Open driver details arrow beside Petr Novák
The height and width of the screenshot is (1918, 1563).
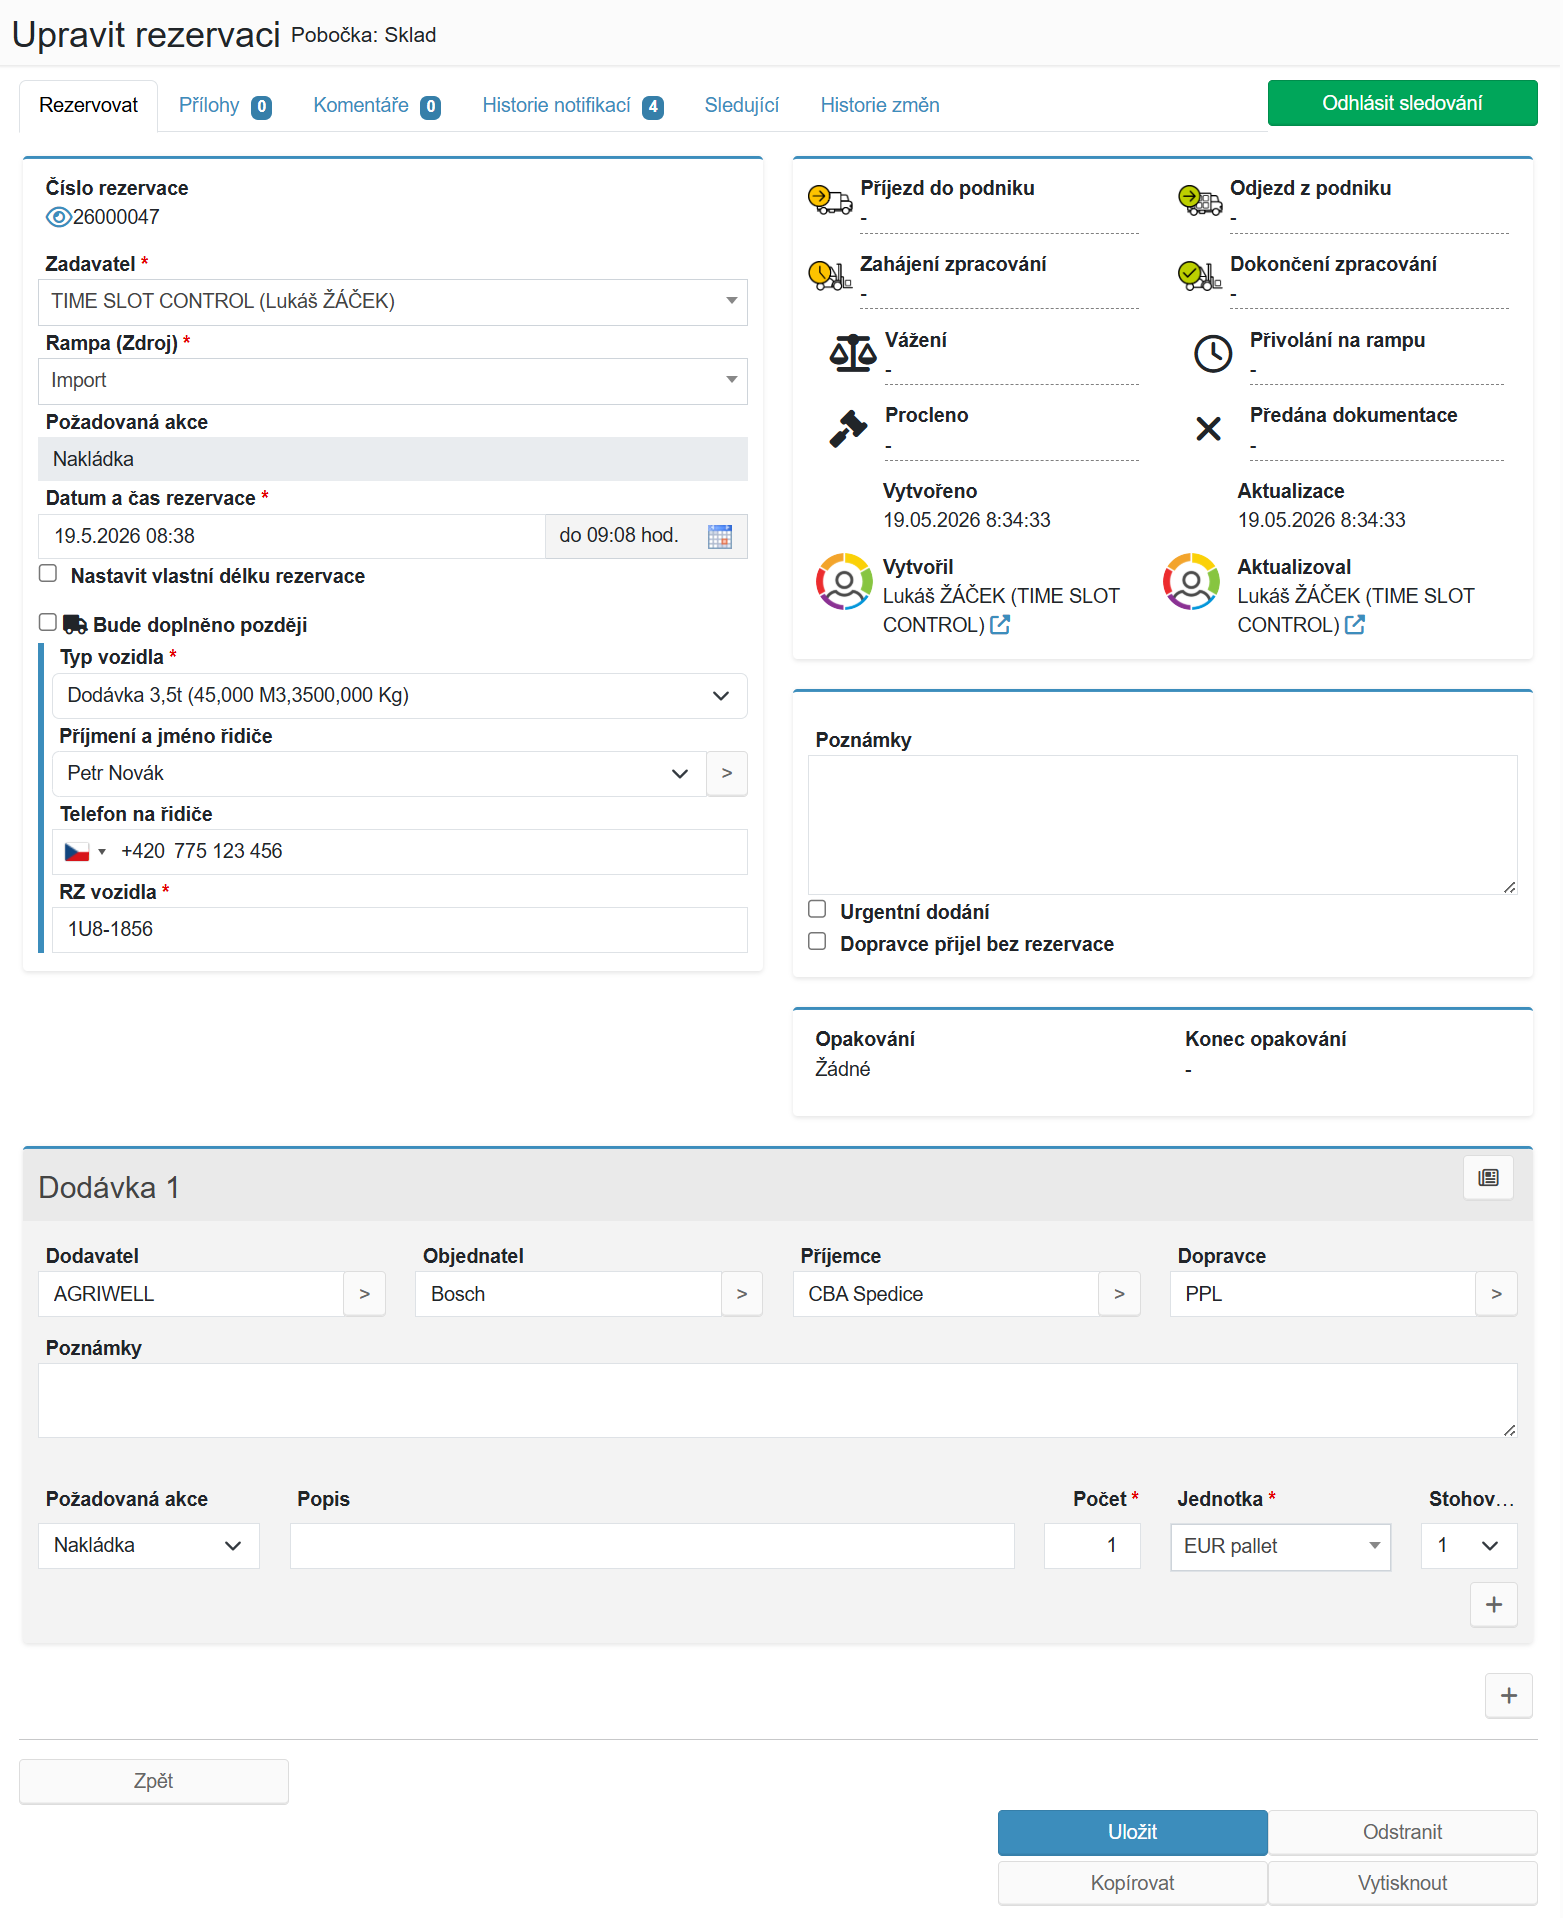[x=727, y=773]
